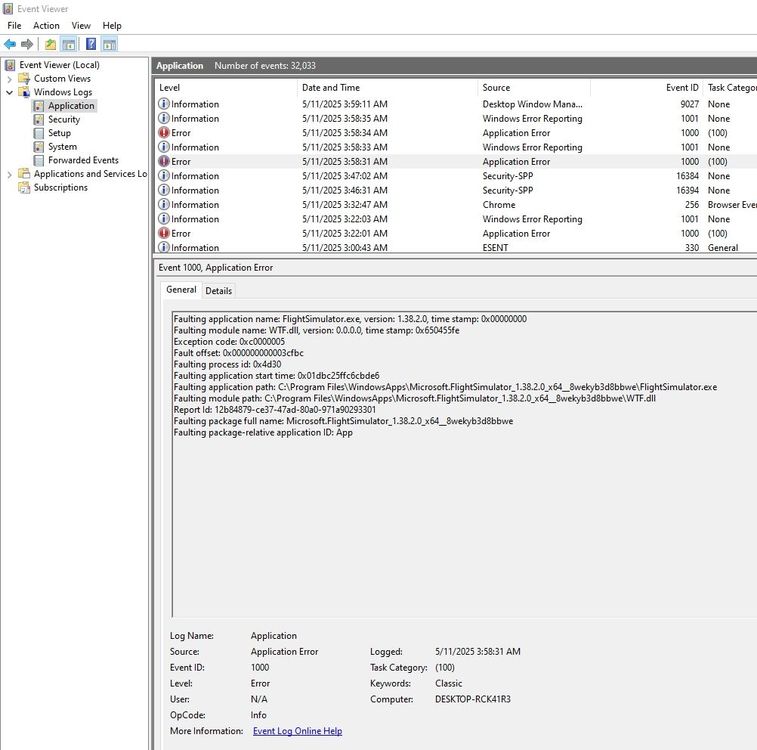Expand the Custom Views node
Screen dimensions: 757x750
[x=10, y=78]
